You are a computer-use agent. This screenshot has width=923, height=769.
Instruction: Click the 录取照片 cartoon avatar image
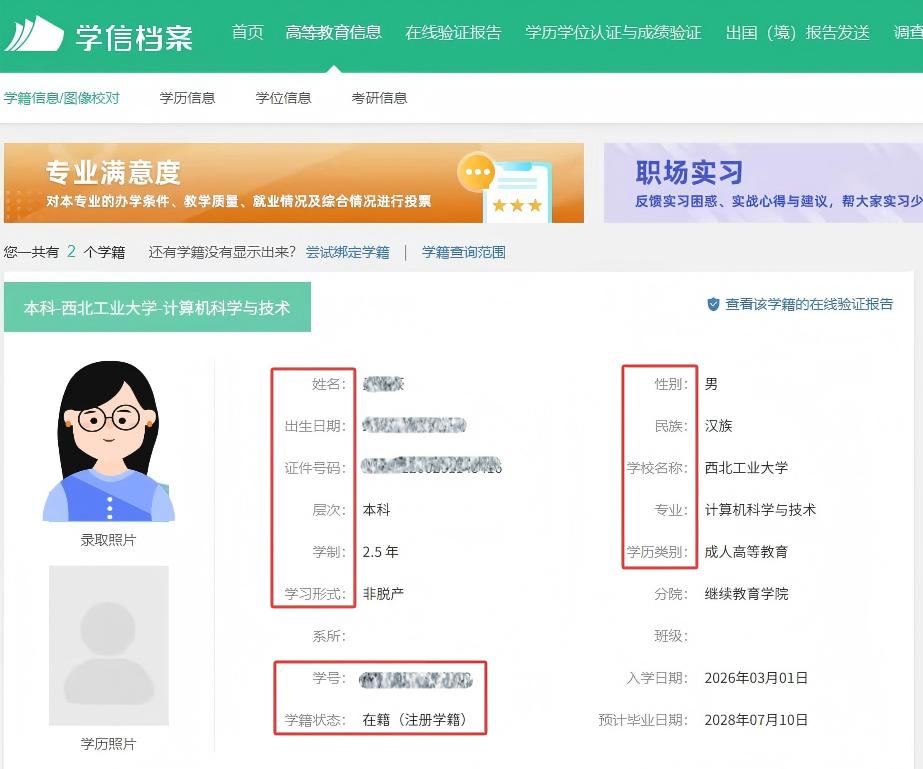click(x=108, y=441)
